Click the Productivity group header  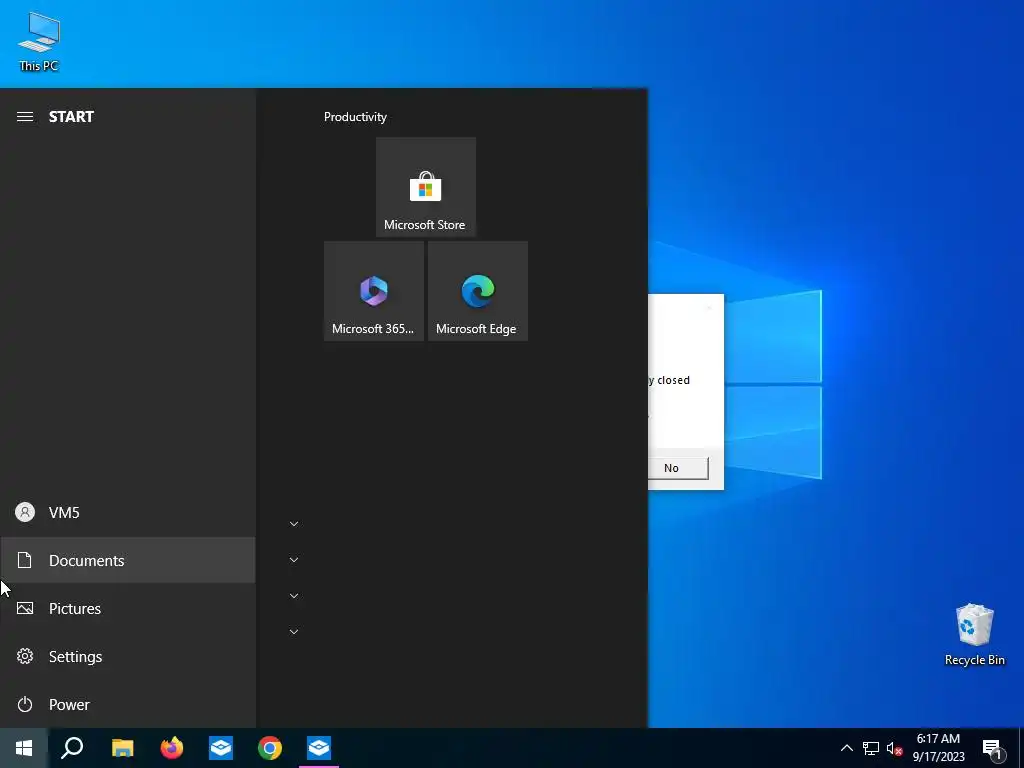[x=355, y=117]
